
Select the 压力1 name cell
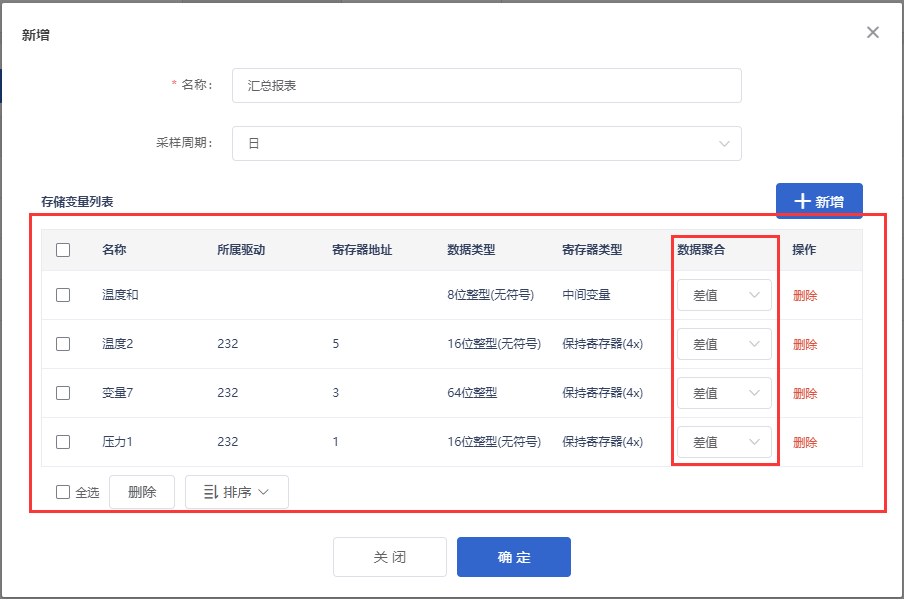point(118,442)
